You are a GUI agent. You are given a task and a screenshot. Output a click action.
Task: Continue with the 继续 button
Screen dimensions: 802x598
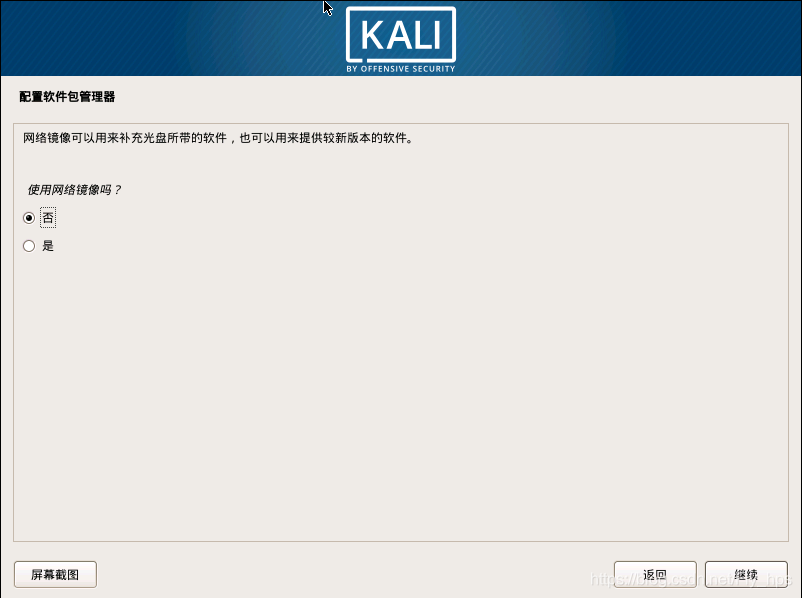746,574
